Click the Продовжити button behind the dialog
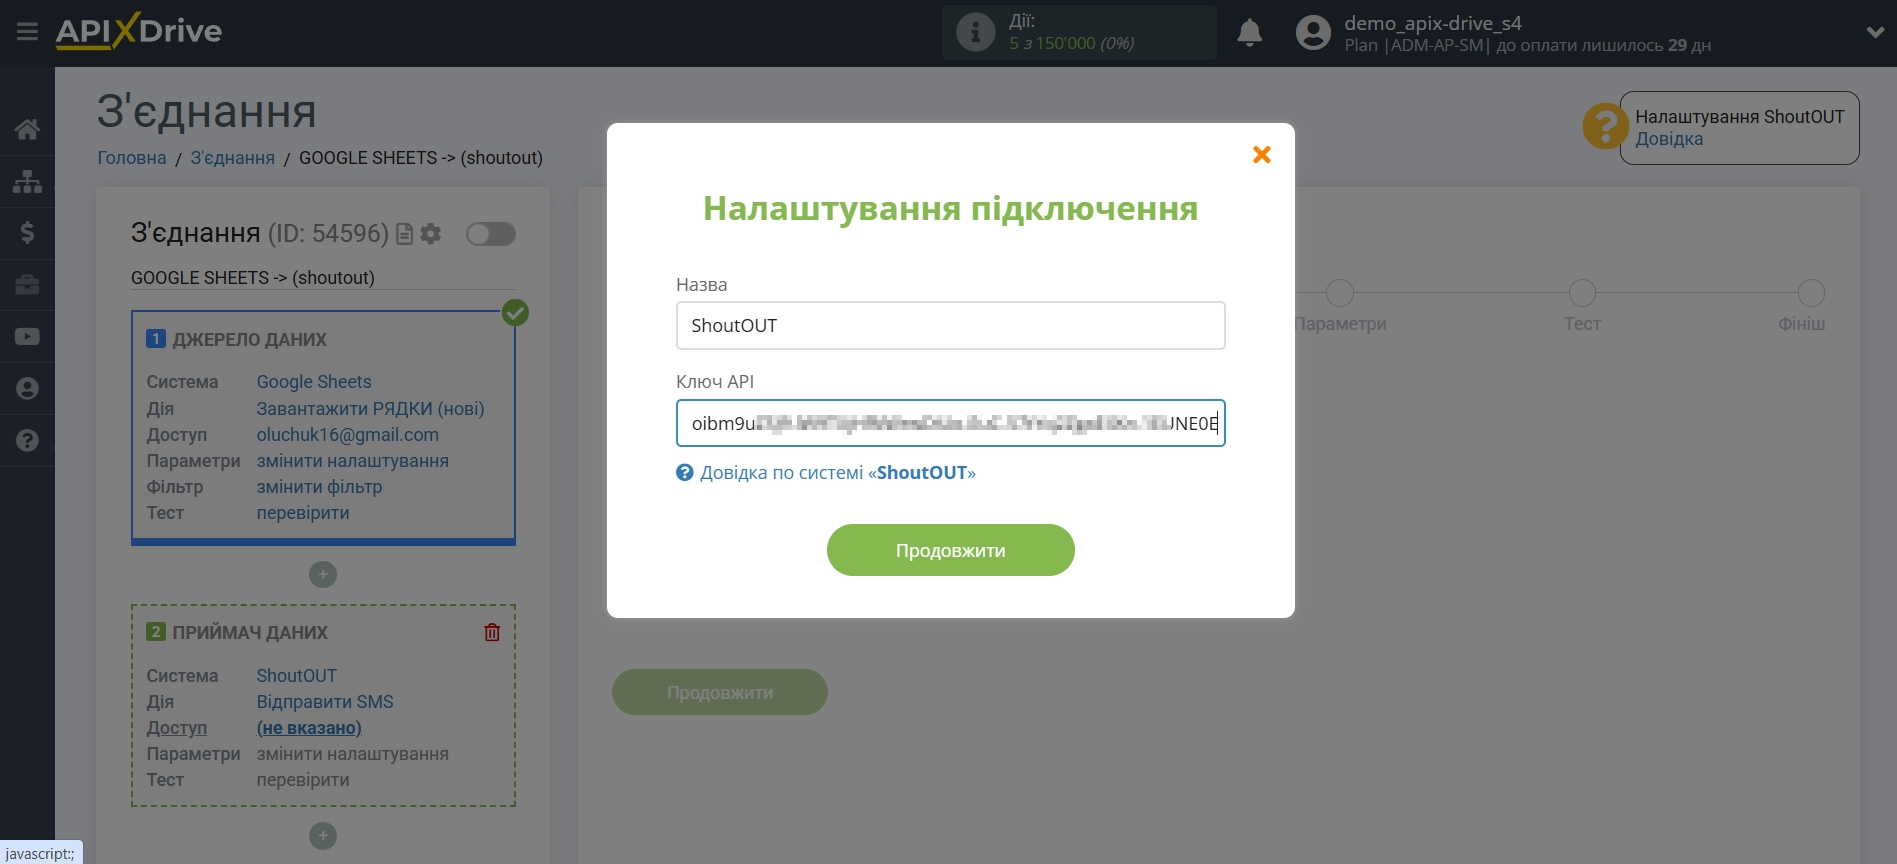Viewport: 1897px width, 864px height. click(x=719, y=692)
